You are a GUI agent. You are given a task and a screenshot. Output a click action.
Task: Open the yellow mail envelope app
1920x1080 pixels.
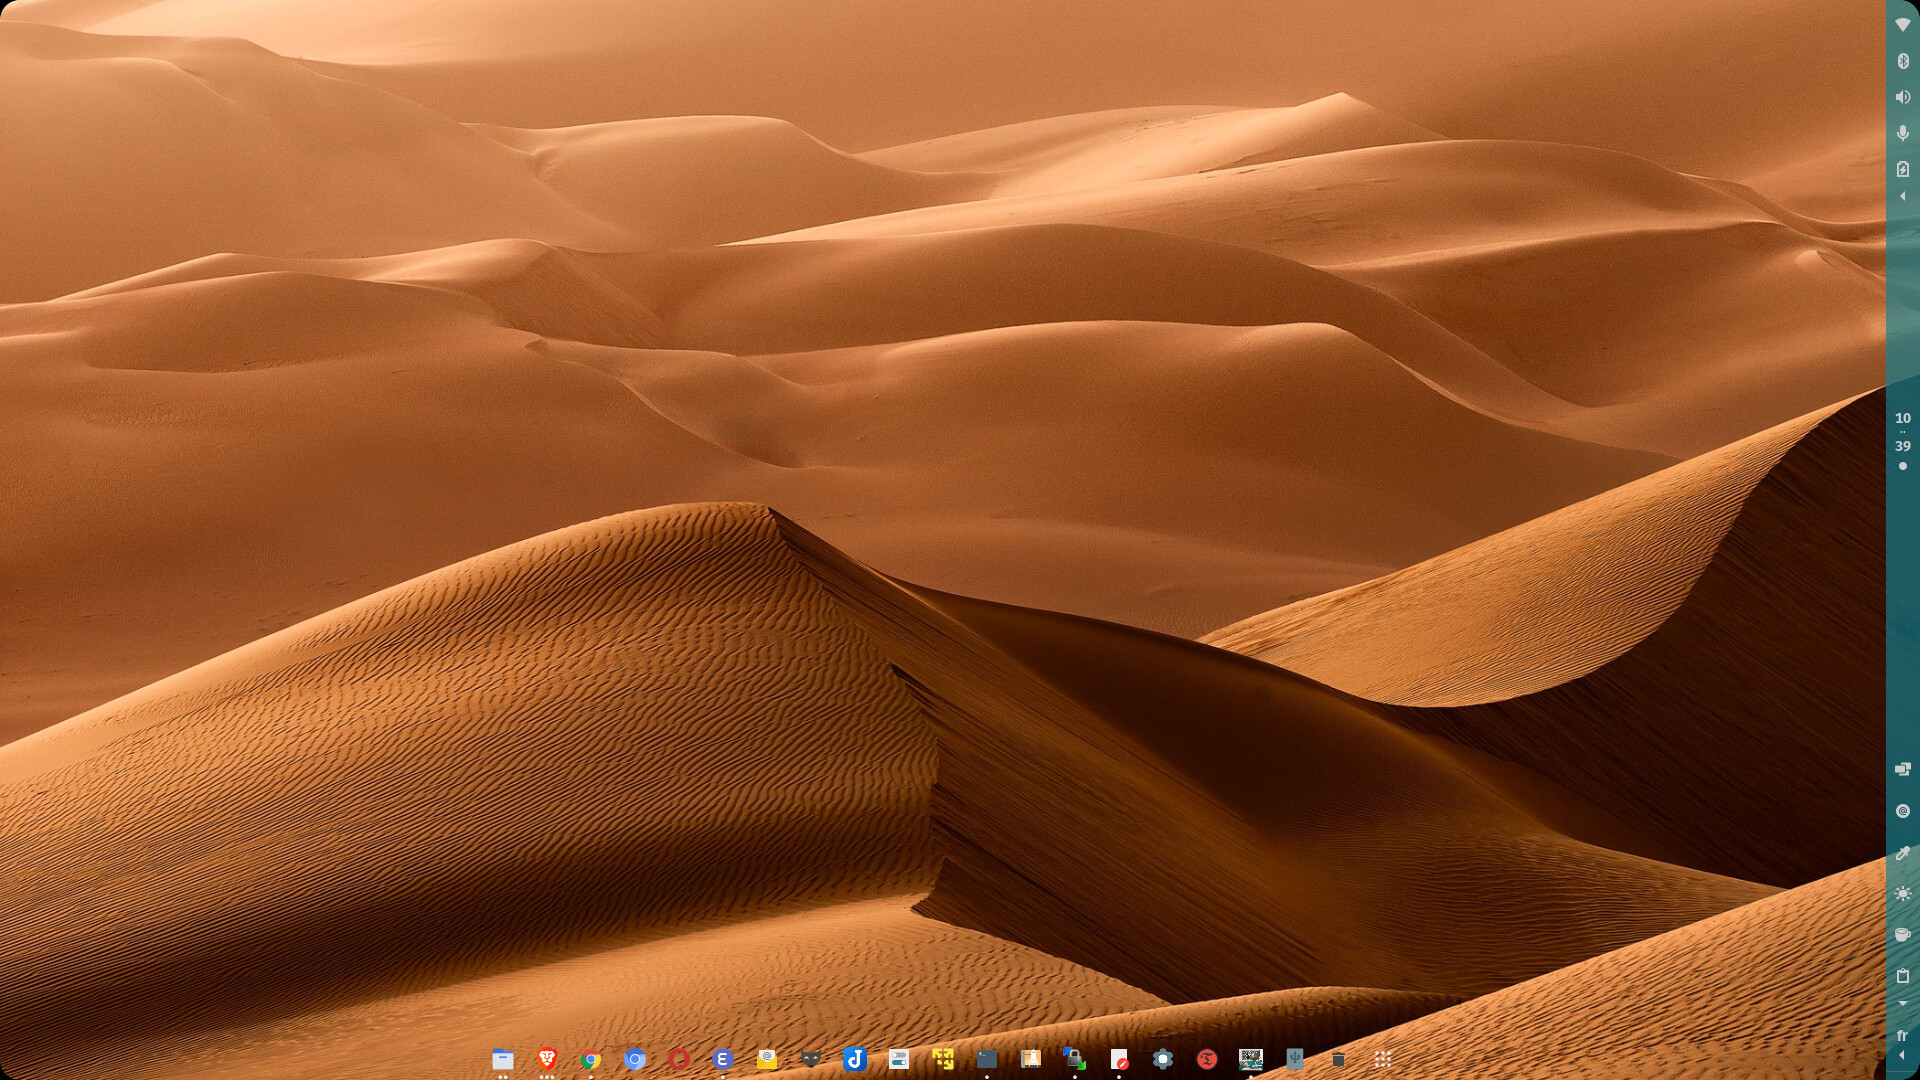tap(767, 1059)
